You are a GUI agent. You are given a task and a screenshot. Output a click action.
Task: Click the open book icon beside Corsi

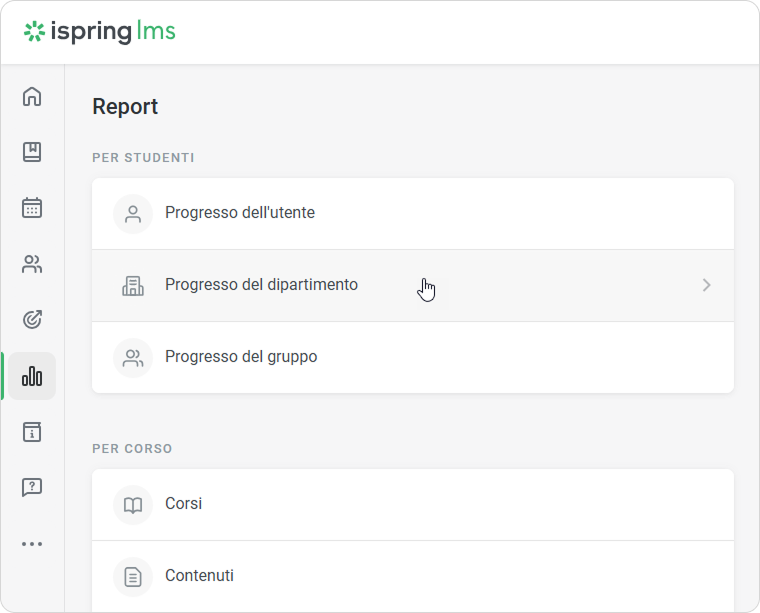click(133, 505)
